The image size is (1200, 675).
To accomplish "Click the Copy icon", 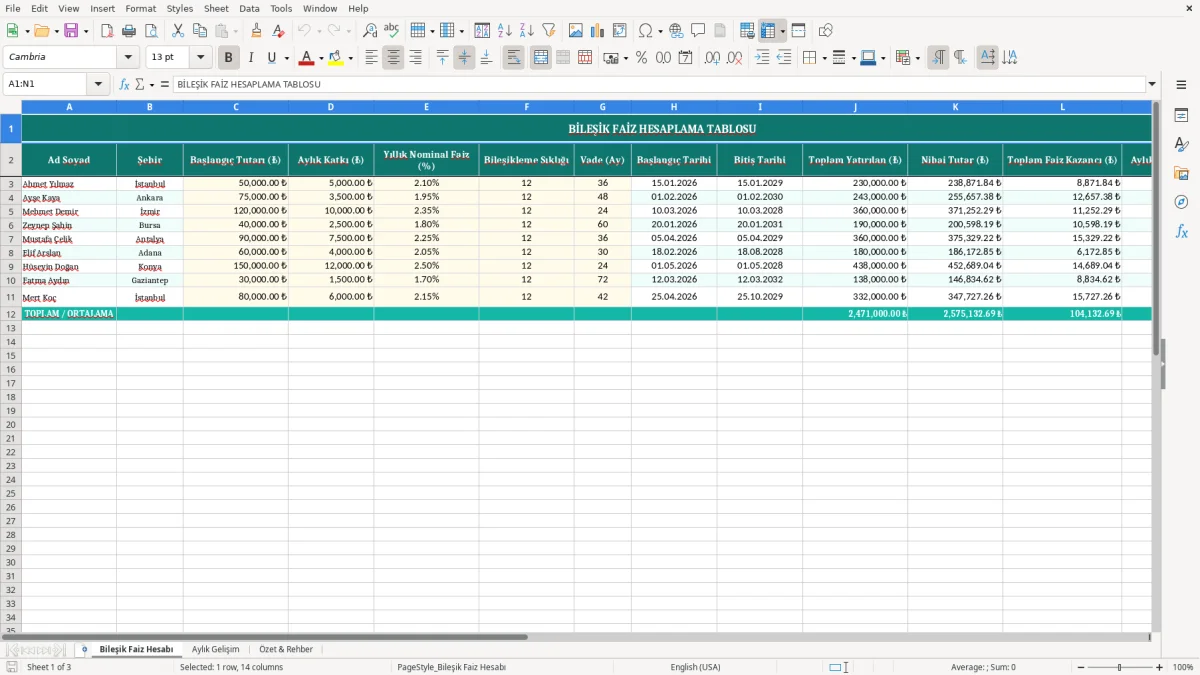I will [200, 31].
